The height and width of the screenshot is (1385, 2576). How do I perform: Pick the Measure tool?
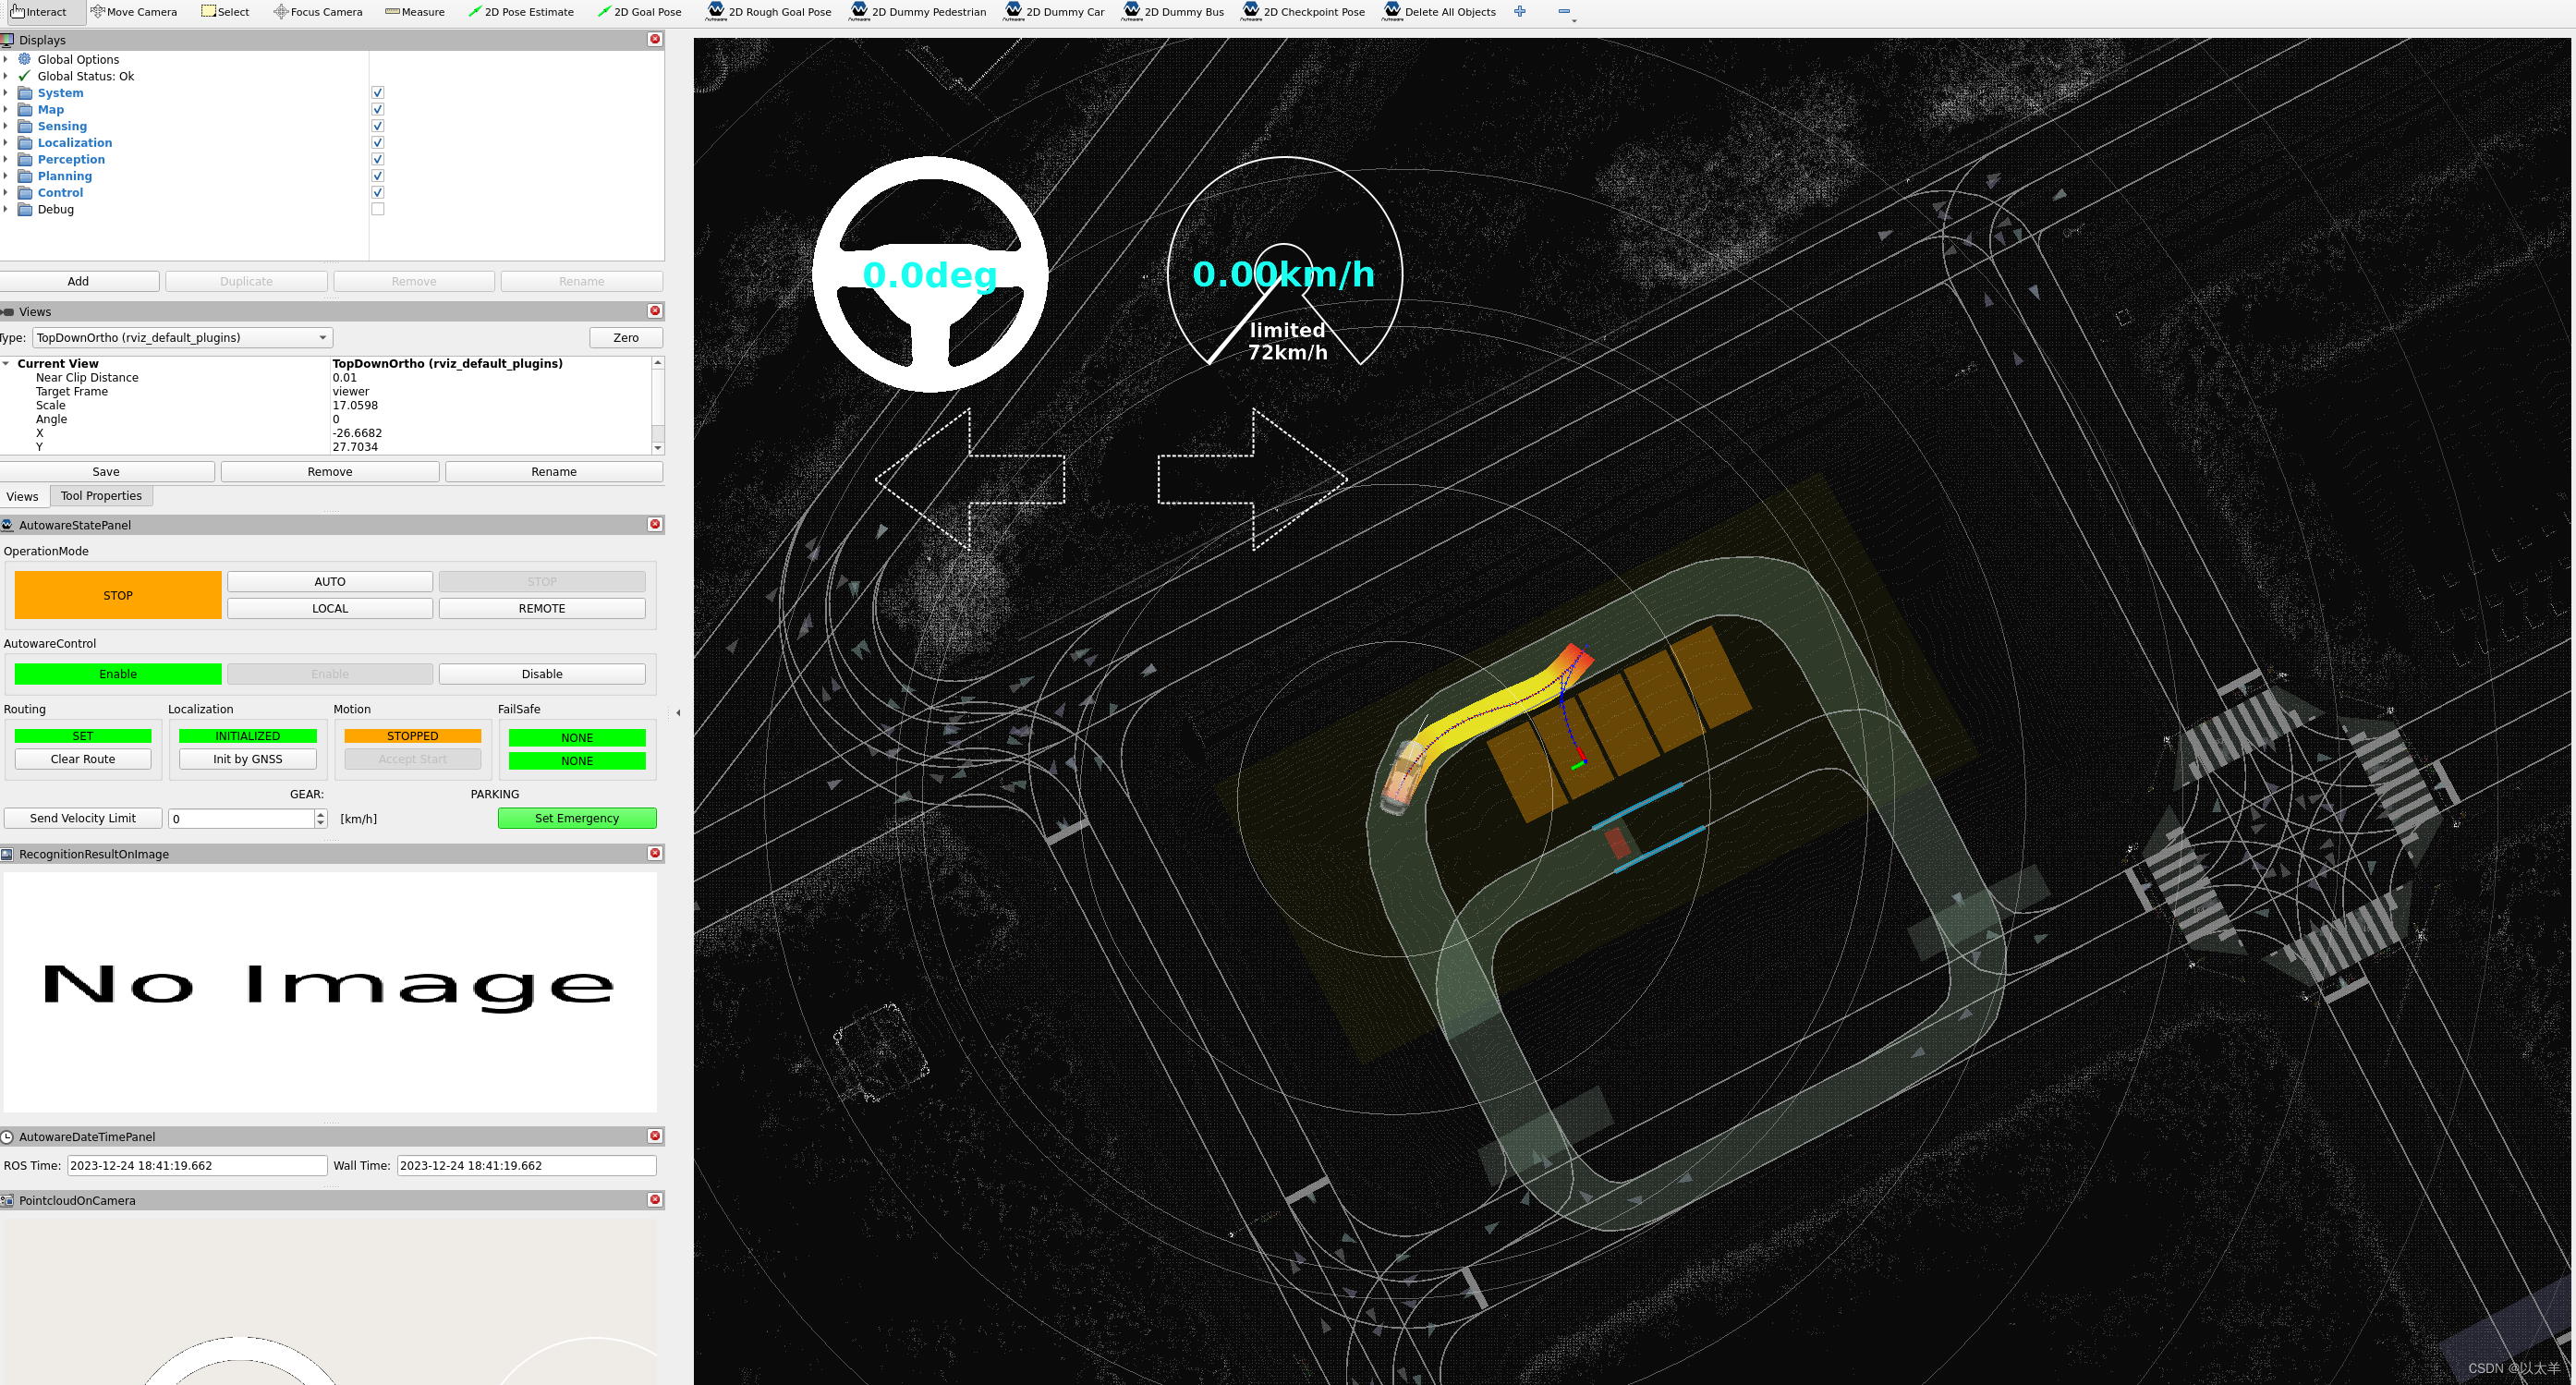tap(414, 12)
